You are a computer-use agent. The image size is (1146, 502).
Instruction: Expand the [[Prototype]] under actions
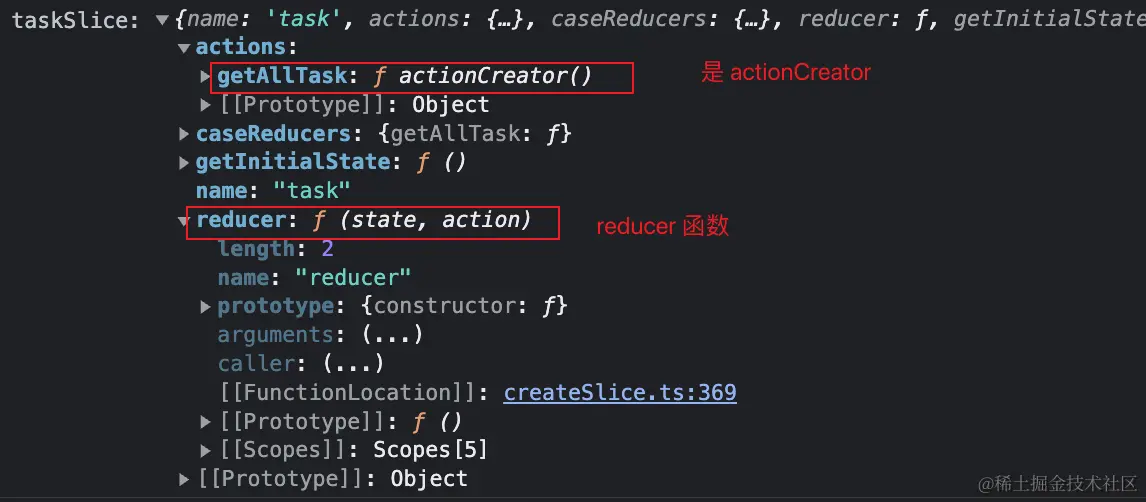(x=206, y=105)
